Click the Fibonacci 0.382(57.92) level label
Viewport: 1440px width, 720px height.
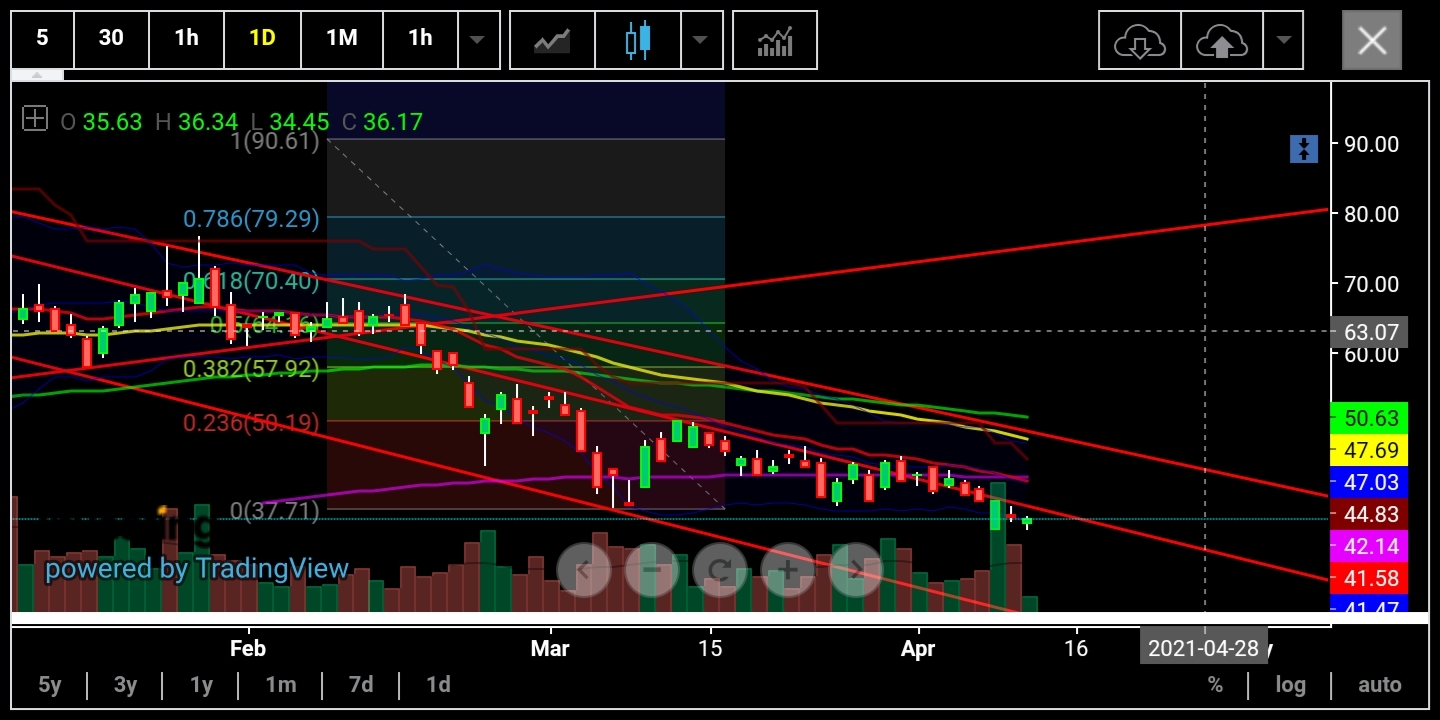coord(251,369)
